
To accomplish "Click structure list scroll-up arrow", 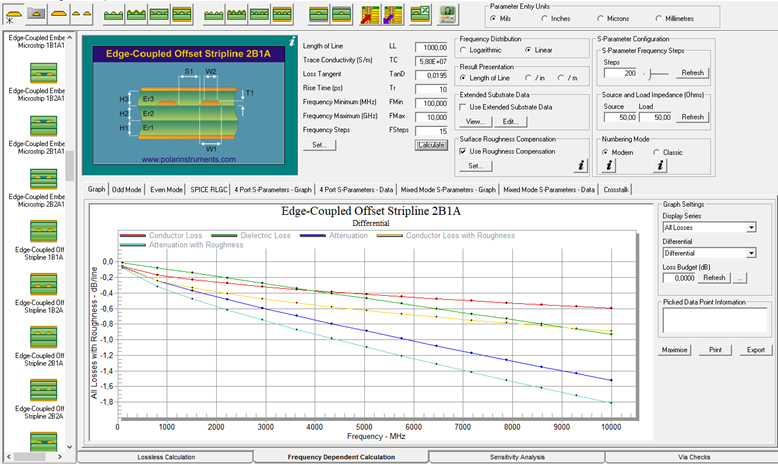I will coord(69,38).
